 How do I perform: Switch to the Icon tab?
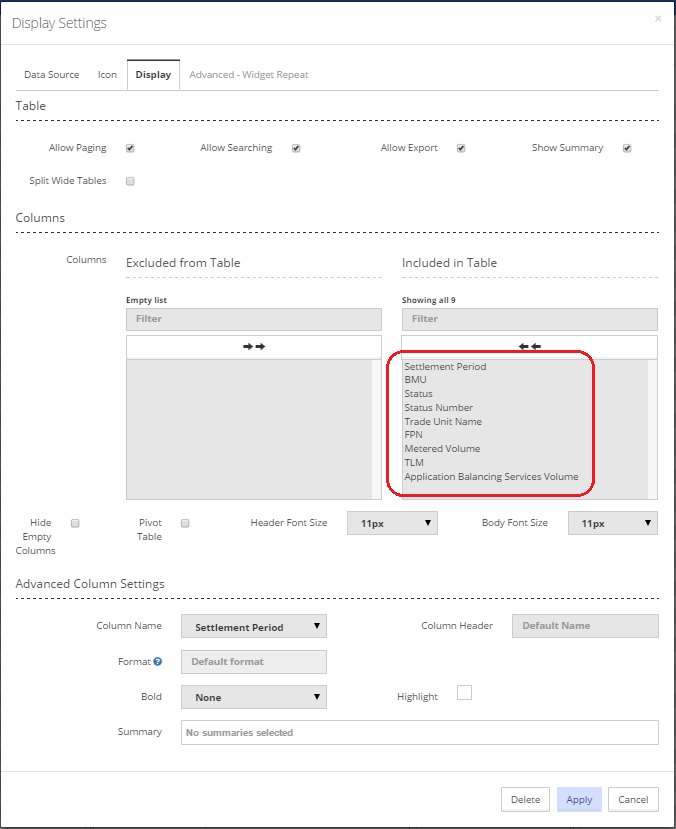[107, 75]
